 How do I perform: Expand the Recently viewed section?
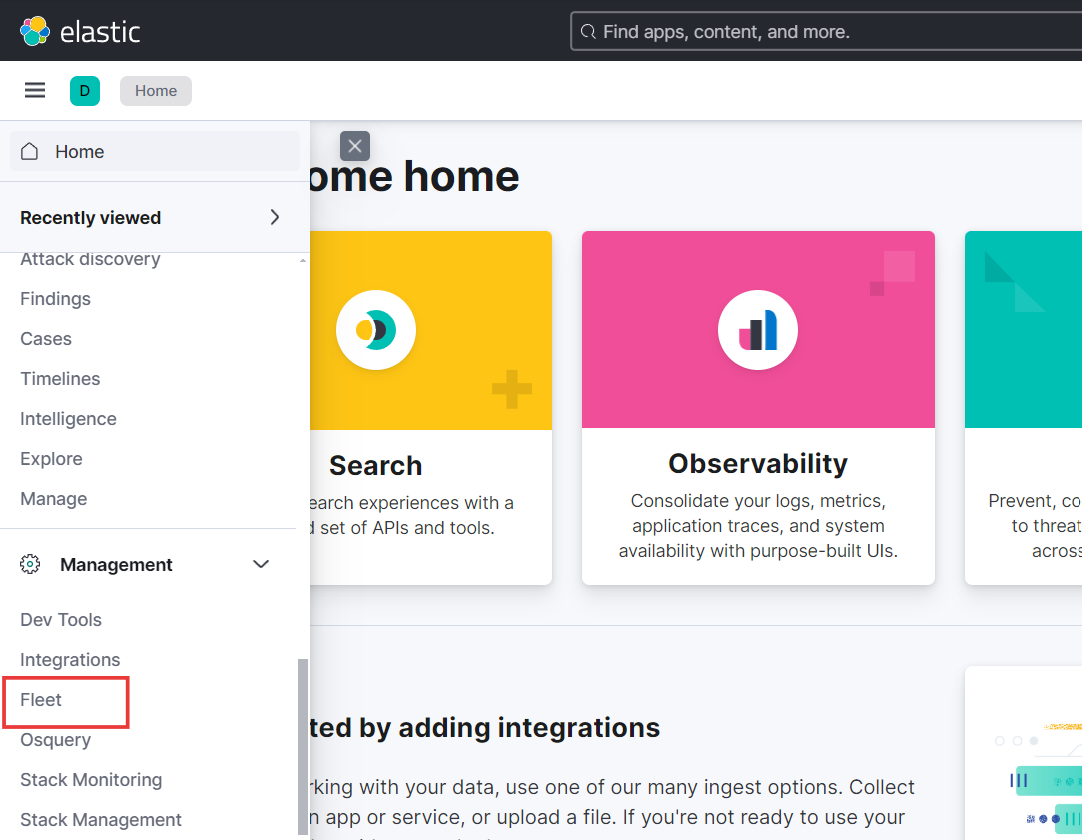(x=275, y=217)
